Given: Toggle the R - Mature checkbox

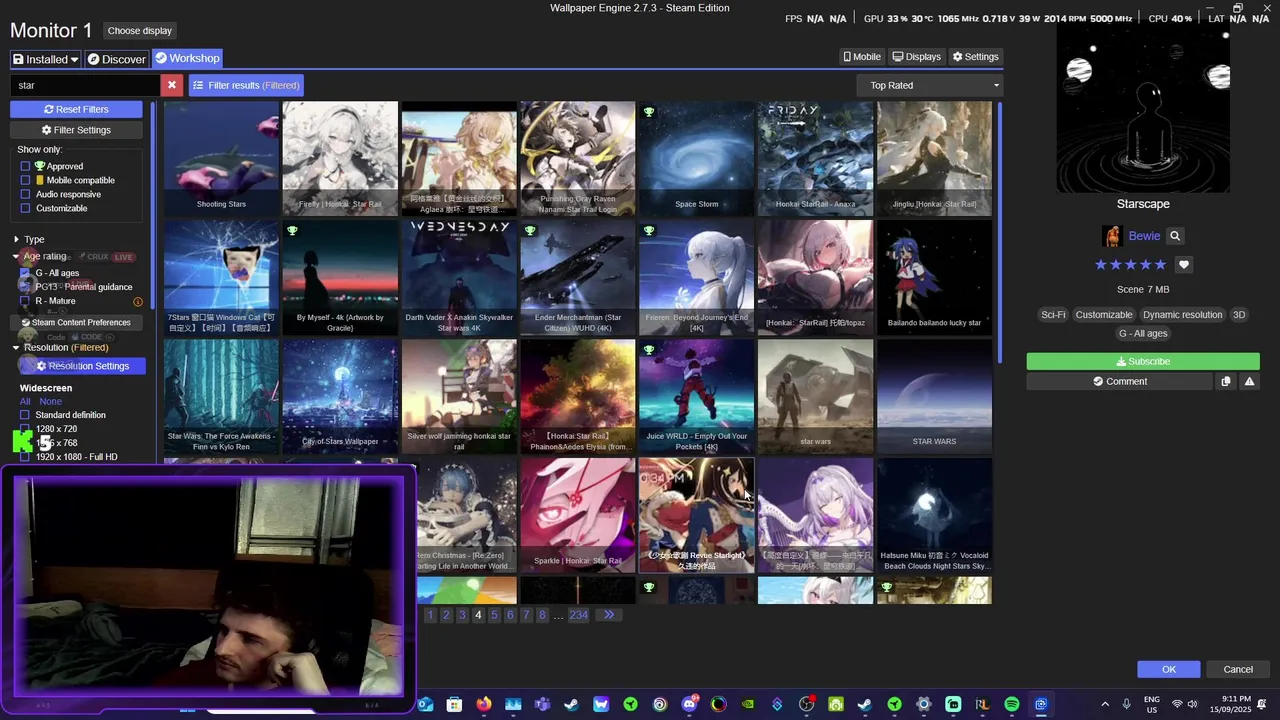Looking at the screenshot, I should [x=25, y=301].
